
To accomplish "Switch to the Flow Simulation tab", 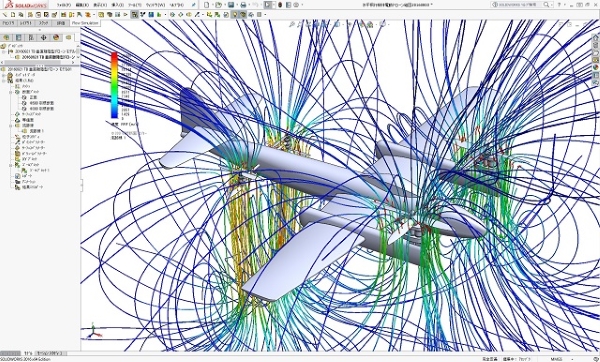I will pyautogui.click(x=85, y=23).
